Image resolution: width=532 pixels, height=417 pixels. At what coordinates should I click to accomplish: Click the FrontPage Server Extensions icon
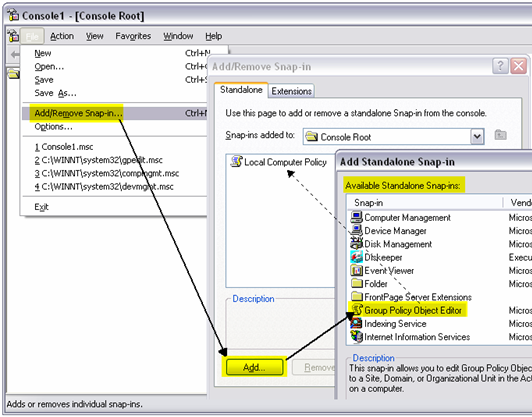click(x=356, y=297)
